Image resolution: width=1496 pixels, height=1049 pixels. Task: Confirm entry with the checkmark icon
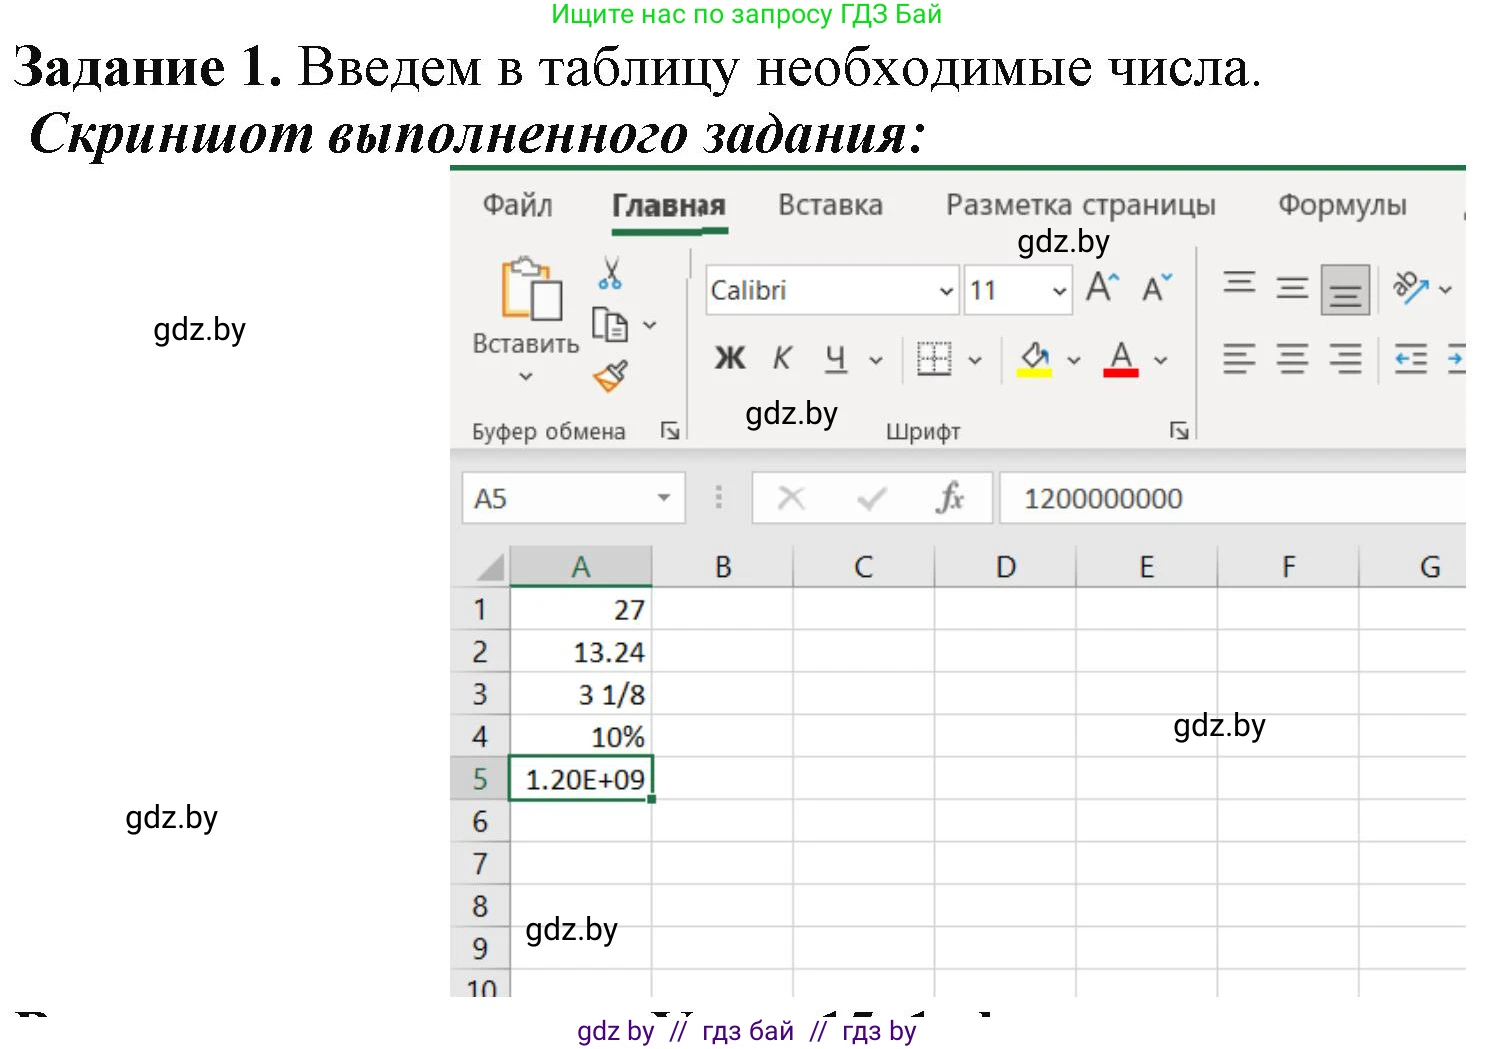coord(869,497)
